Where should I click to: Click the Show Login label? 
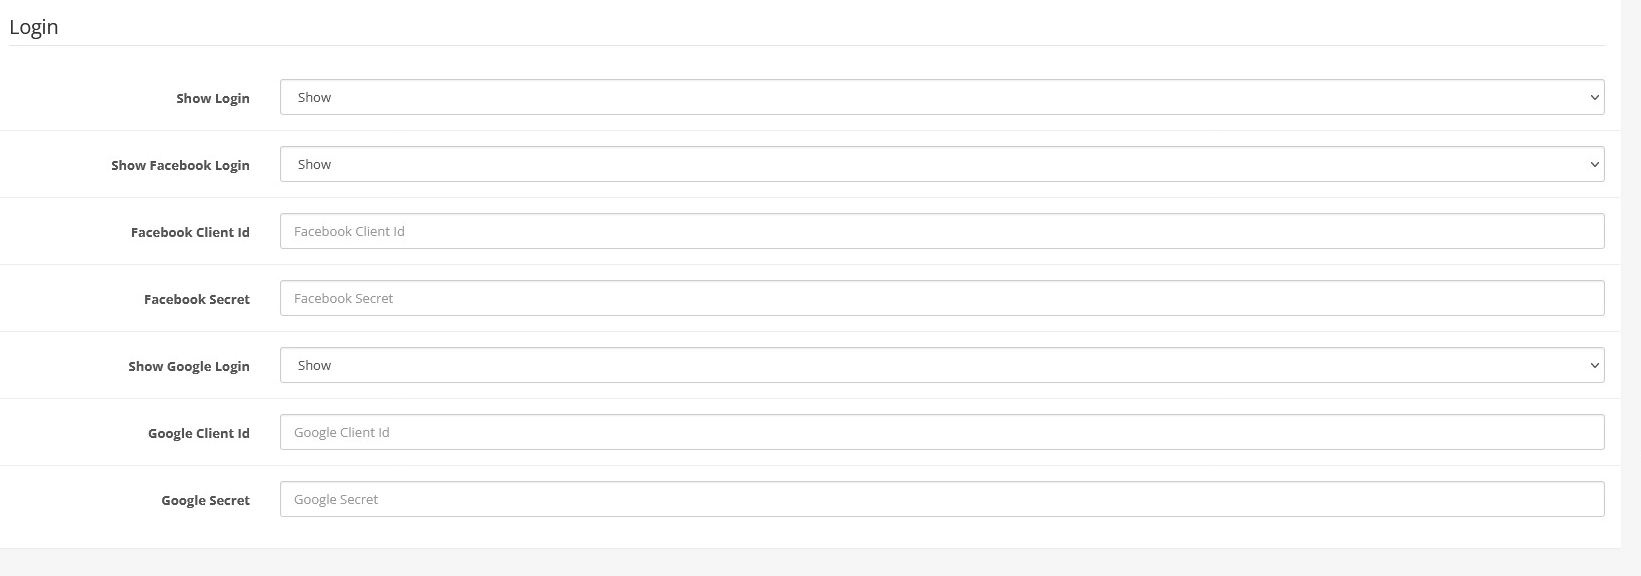click(x=213, y=98)
